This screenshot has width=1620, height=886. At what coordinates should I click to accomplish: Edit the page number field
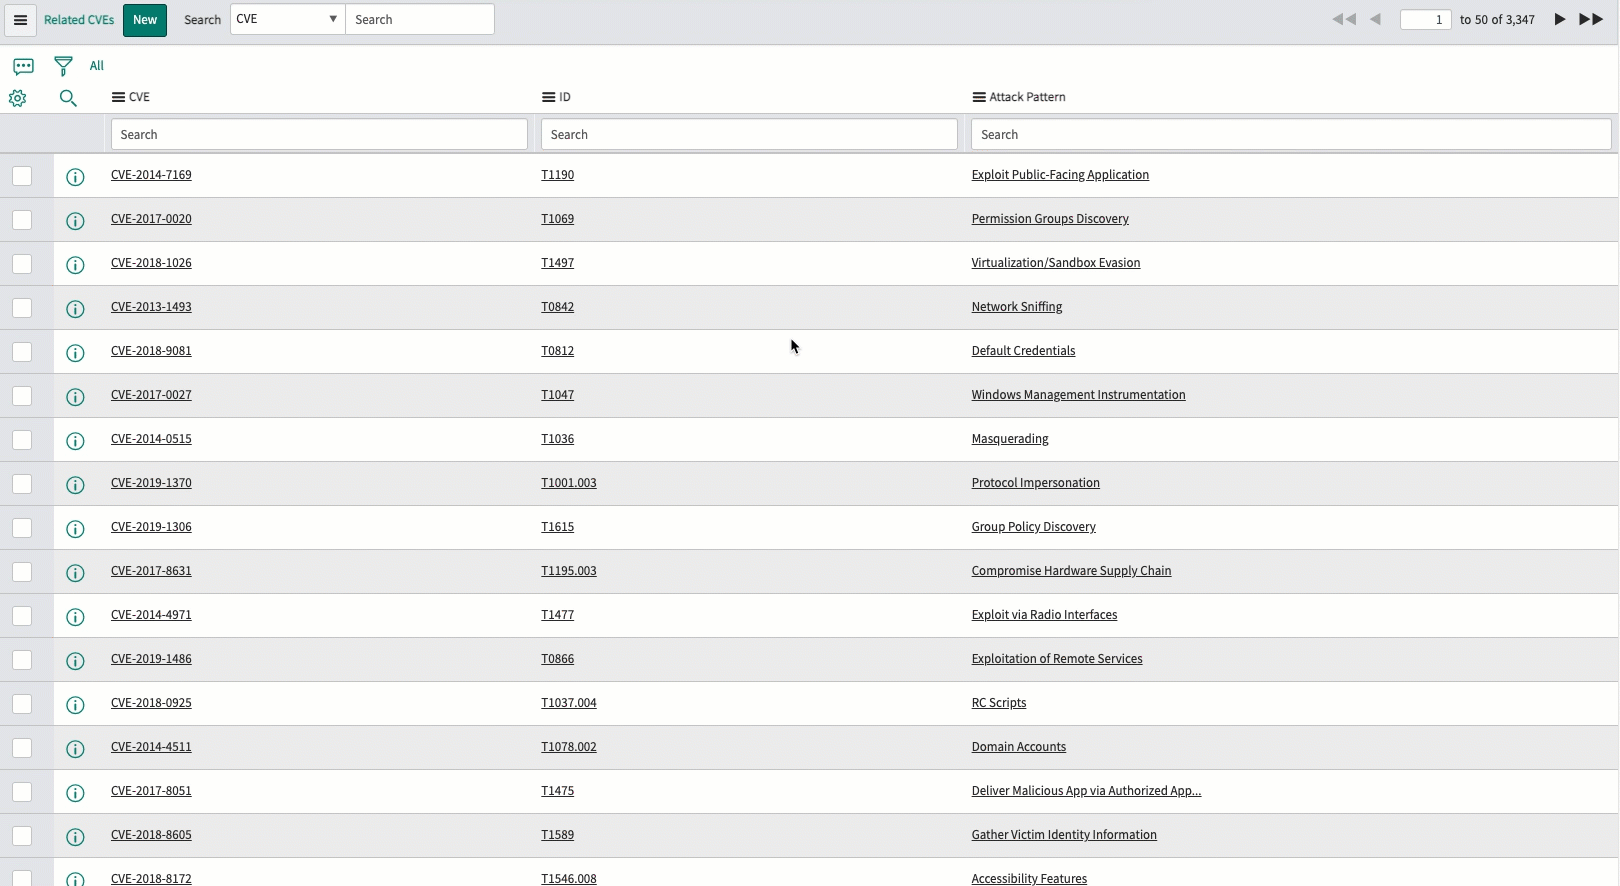(1426, 20)
